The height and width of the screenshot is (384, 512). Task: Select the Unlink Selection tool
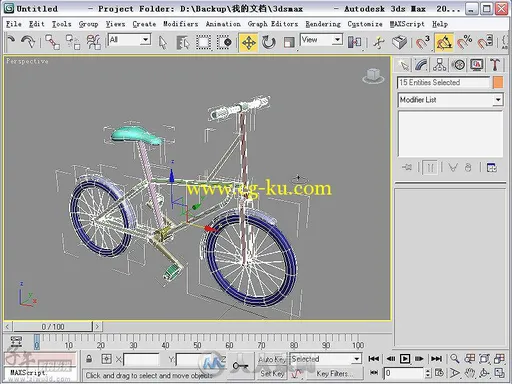pos(73,42)
